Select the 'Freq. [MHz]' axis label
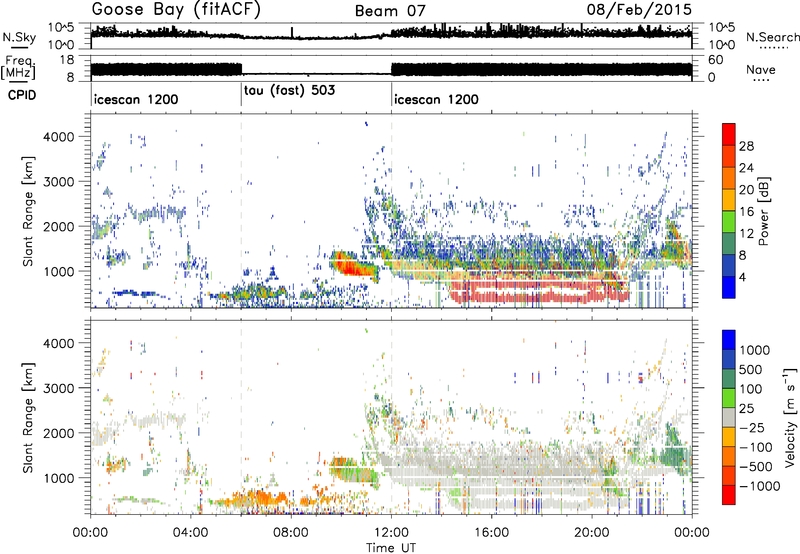Viewport: 800px width, 554px height. 18,67
